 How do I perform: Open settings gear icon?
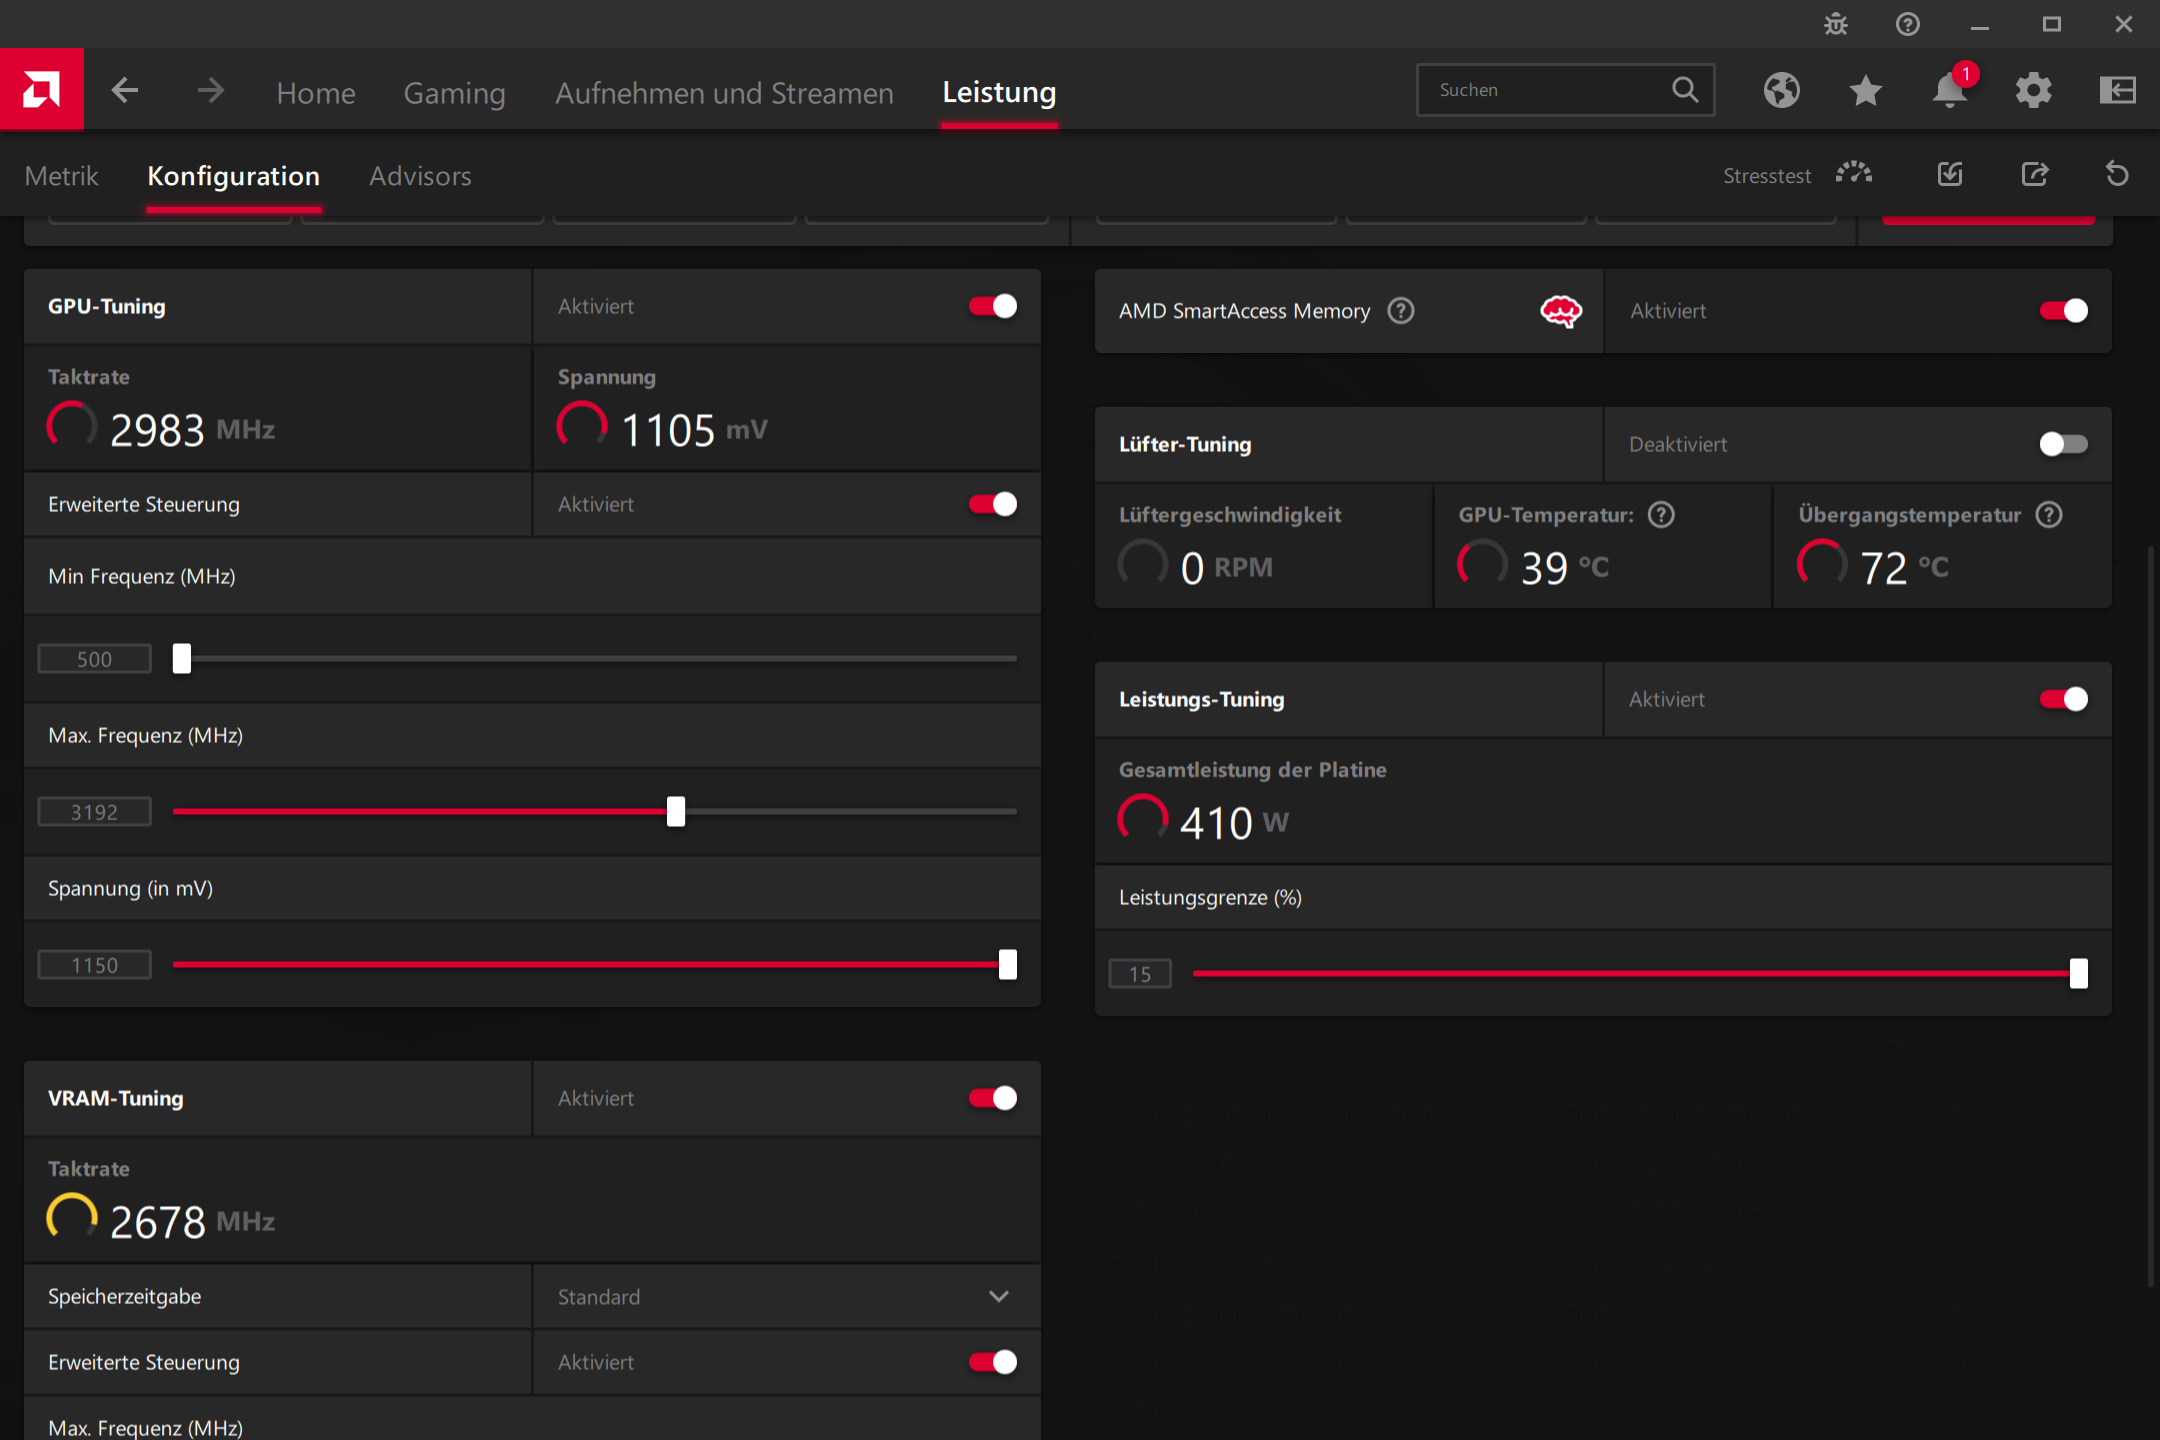[2033, 90]
